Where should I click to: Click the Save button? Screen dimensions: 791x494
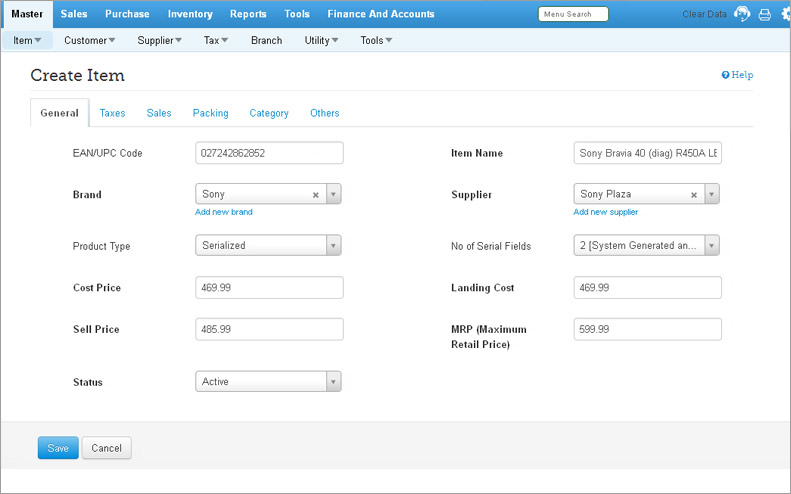[x=58, y=448]
